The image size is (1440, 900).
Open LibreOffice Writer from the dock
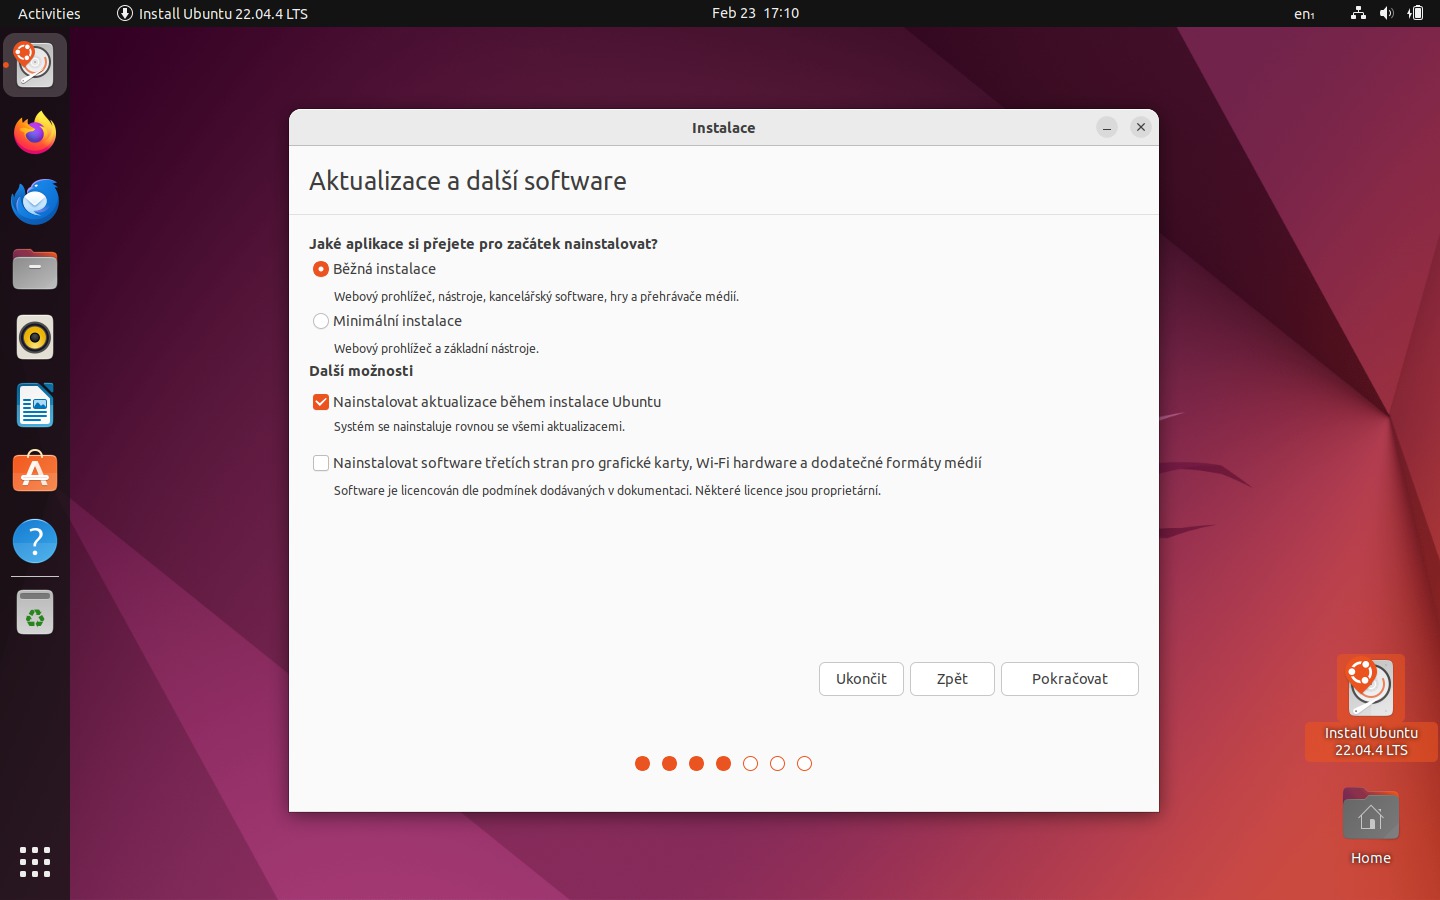tap(35, 405)
